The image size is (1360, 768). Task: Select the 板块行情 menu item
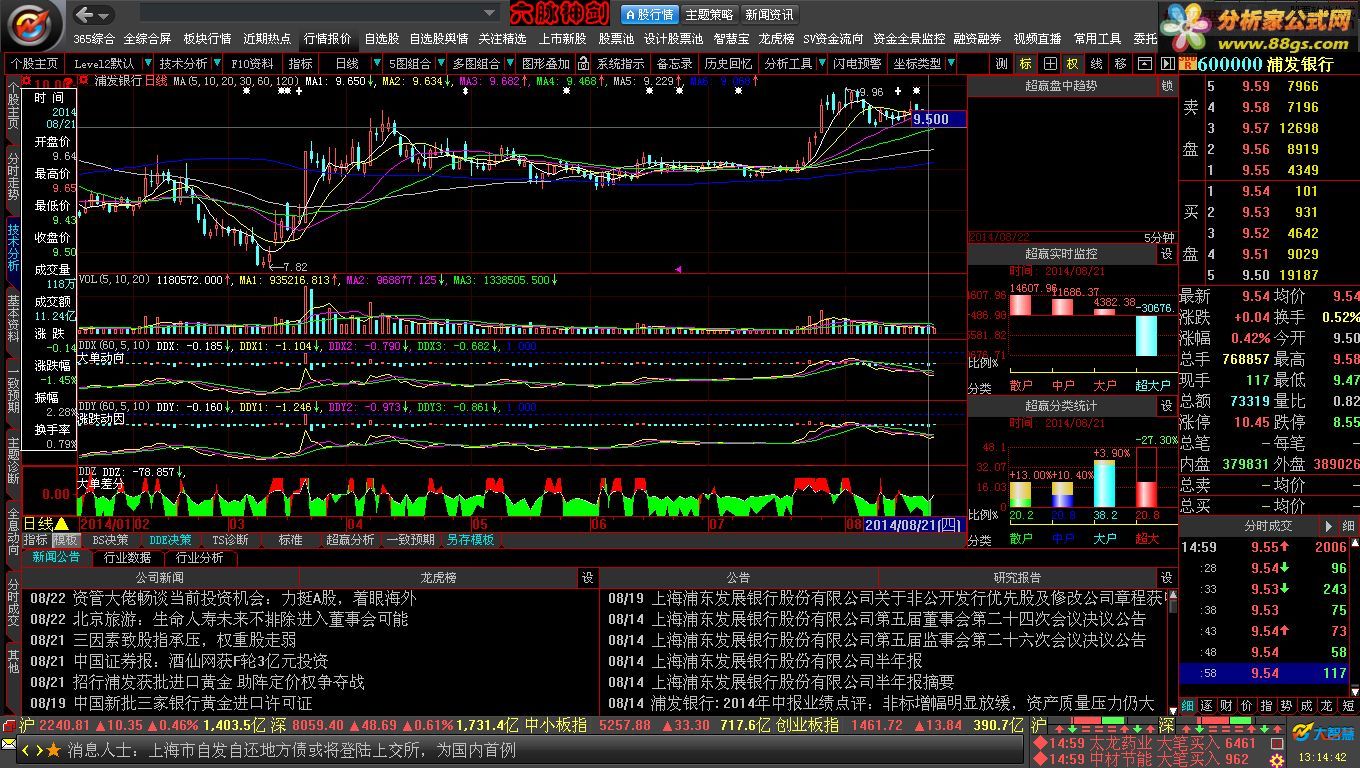[x=207, y=38]
